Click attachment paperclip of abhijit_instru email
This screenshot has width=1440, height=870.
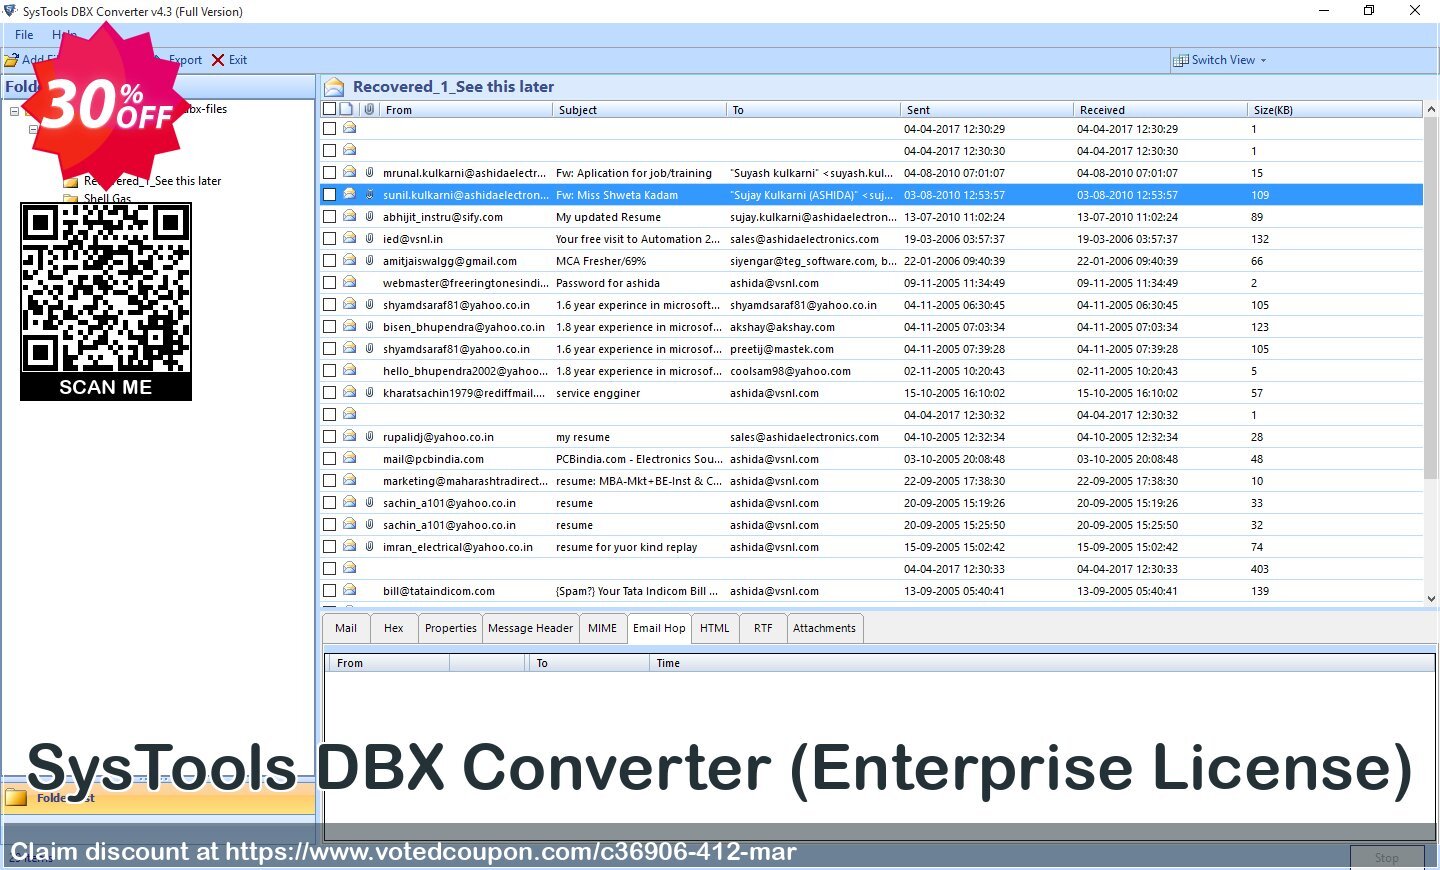pyautogui.click(x=369, y=216)
